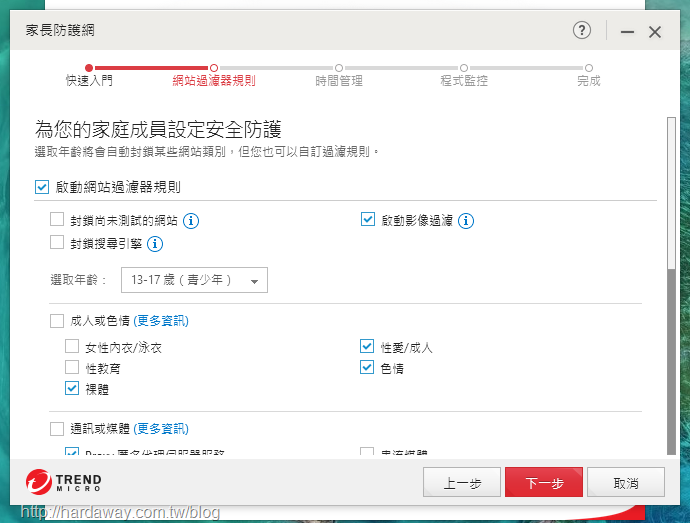This screenshot has height=523, width=690.
Task: Click the 選取年齡 label
Action: [x=79, y=280]
